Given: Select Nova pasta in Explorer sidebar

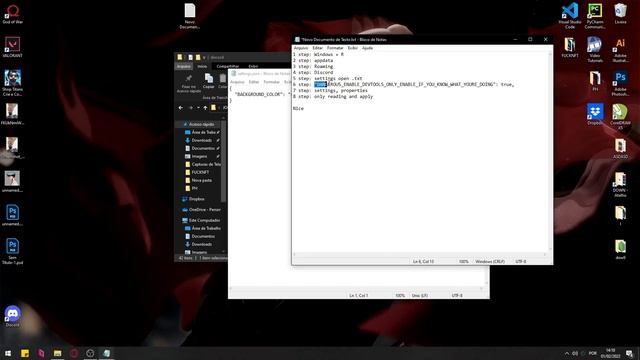Looking at the screenshot, I should pyautogui.click(x=202, y=180).
